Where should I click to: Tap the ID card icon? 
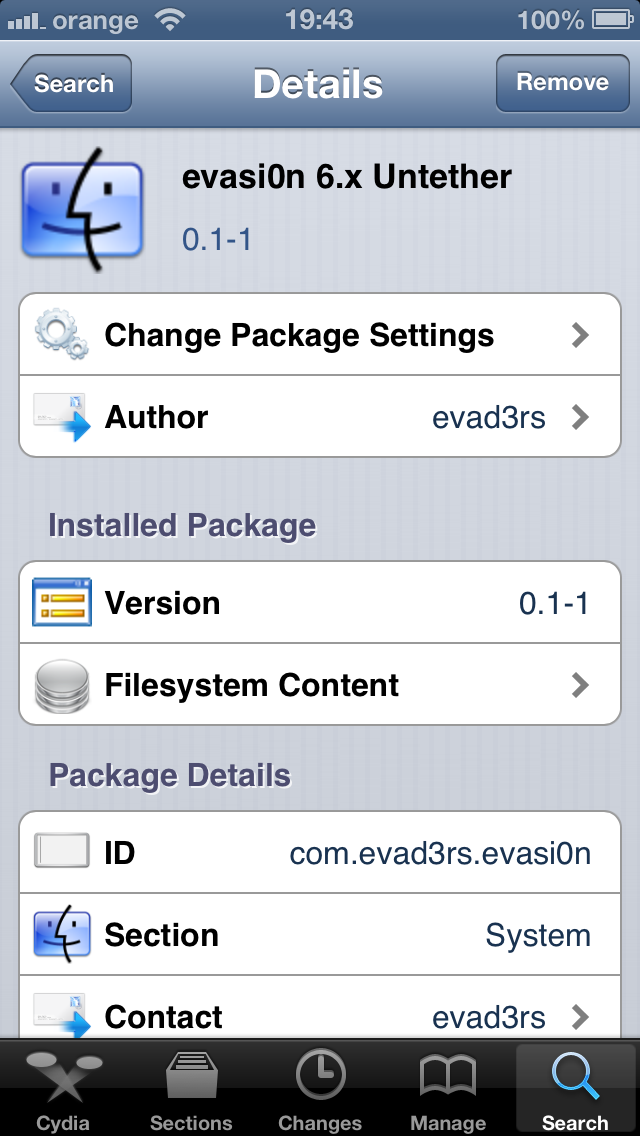click(62, 851)
